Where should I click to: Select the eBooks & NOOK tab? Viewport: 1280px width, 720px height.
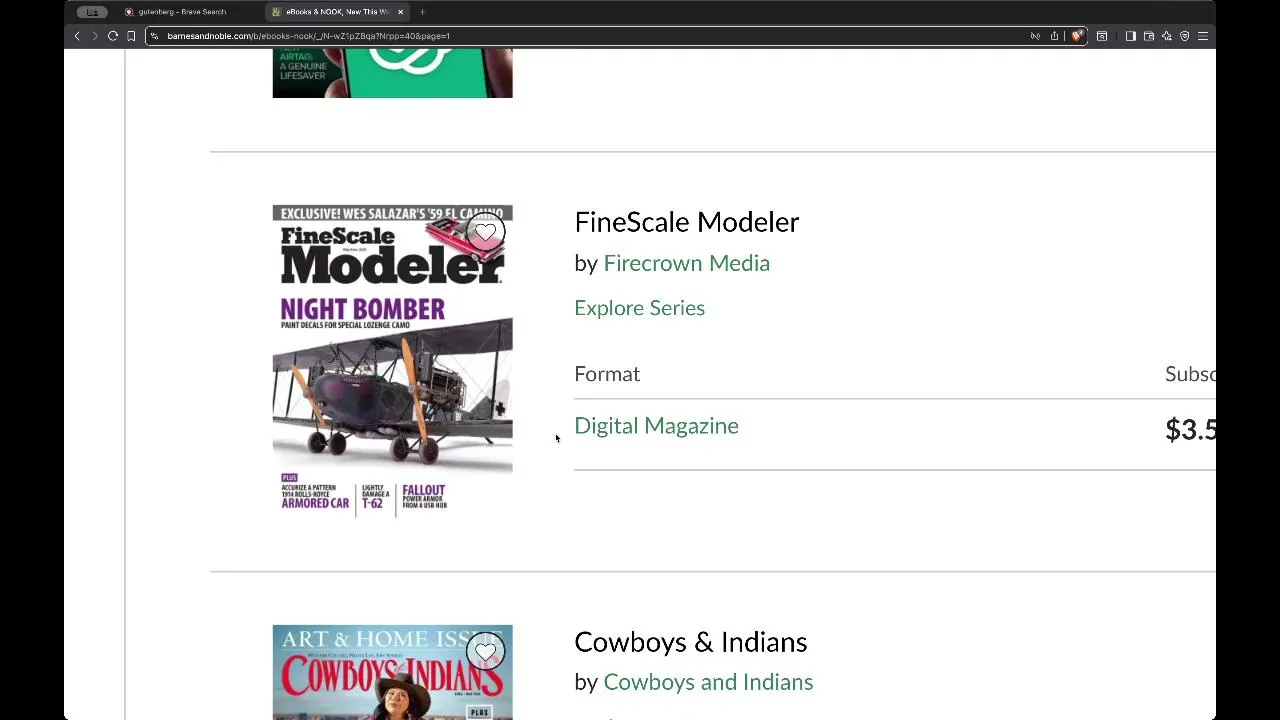tap(337, 12)
